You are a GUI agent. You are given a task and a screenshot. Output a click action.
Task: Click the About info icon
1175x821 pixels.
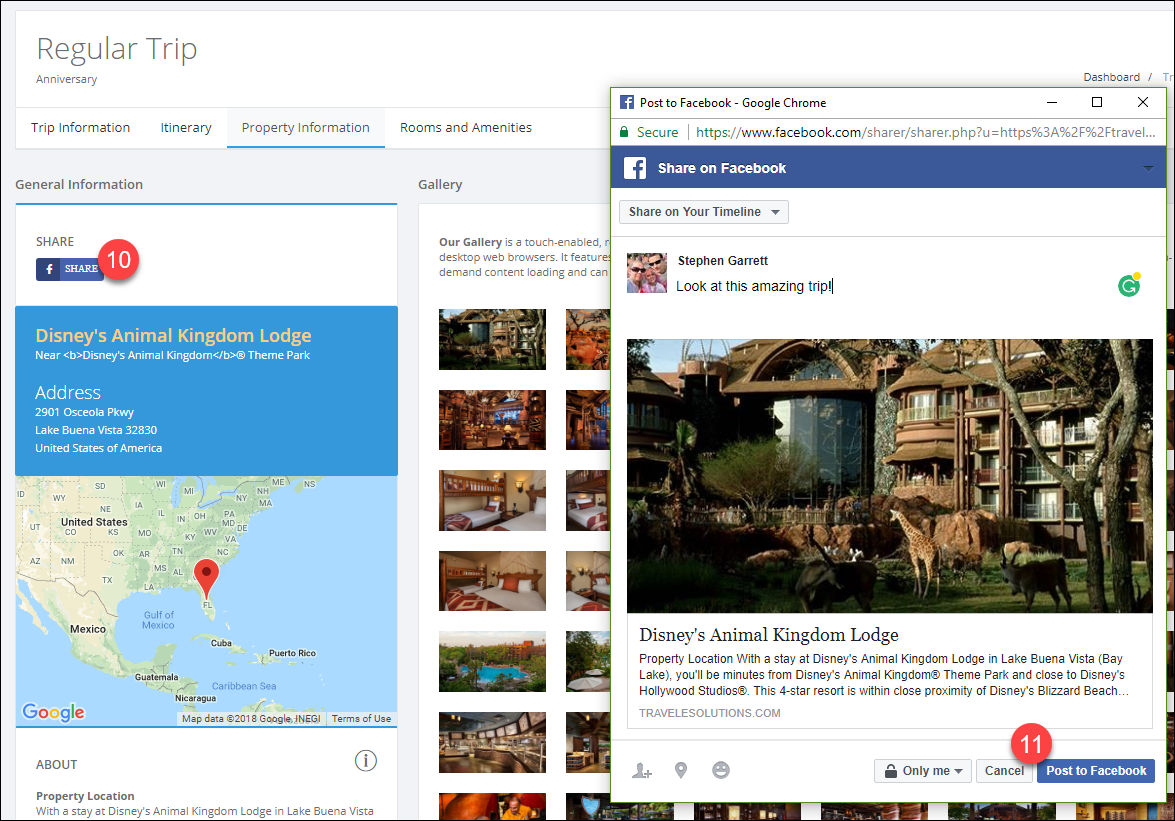click(x=366, y=761)
